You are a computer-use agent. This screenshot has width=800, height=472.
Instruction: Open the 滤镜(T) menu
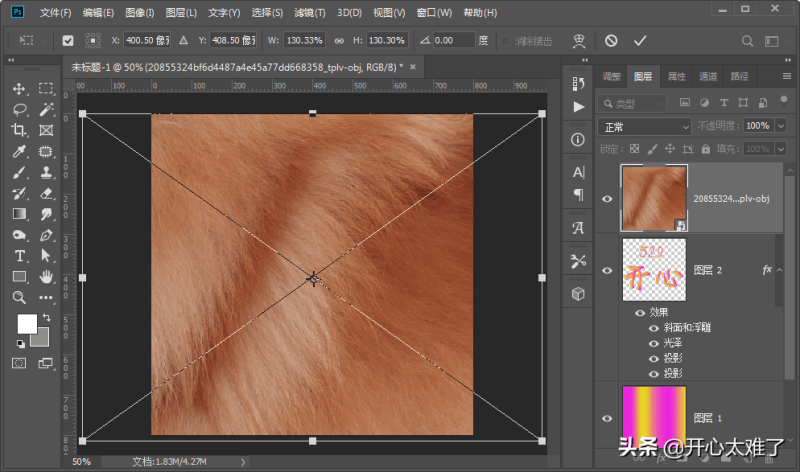point(312,14)
